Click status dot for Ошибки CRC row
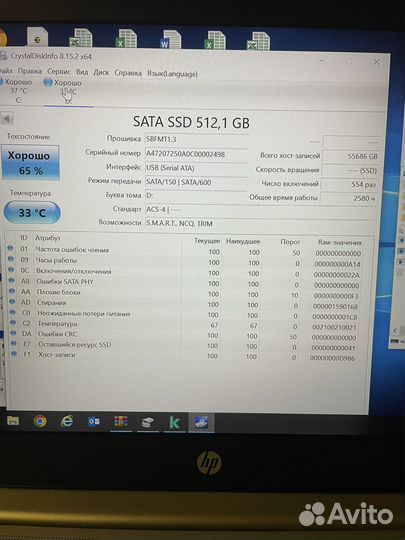 [x=13, y=333]
